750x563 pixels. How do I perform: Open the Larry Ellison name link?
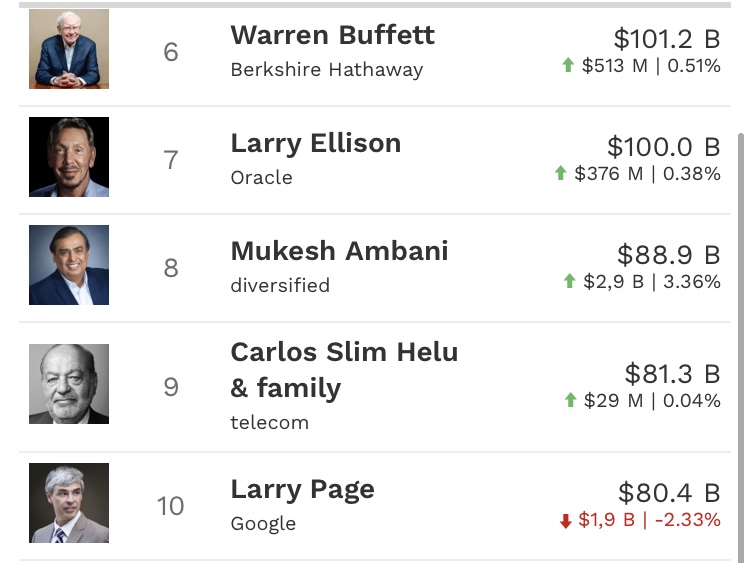pos(315,143)
